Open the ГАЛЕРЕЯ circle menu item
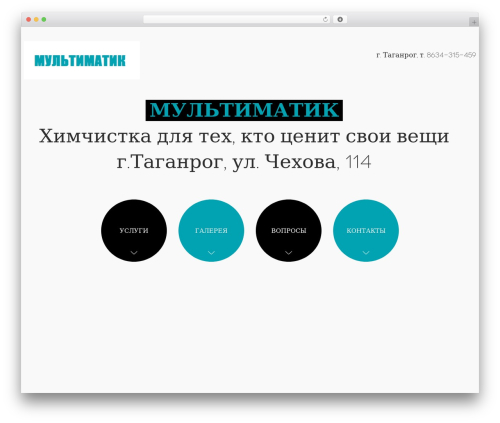 coord(211,231)
